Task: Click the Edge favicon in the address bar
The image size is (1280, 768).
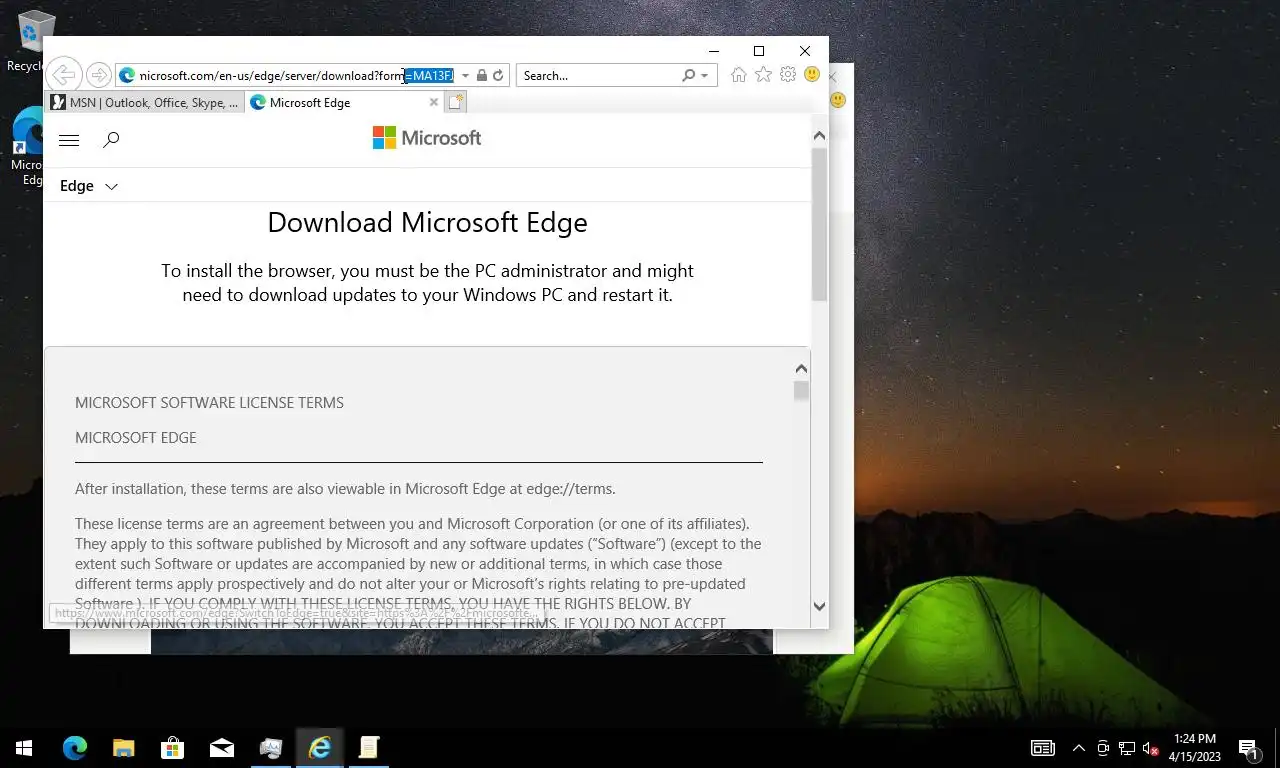Action: pyautogui.click(x=127, y=75)
